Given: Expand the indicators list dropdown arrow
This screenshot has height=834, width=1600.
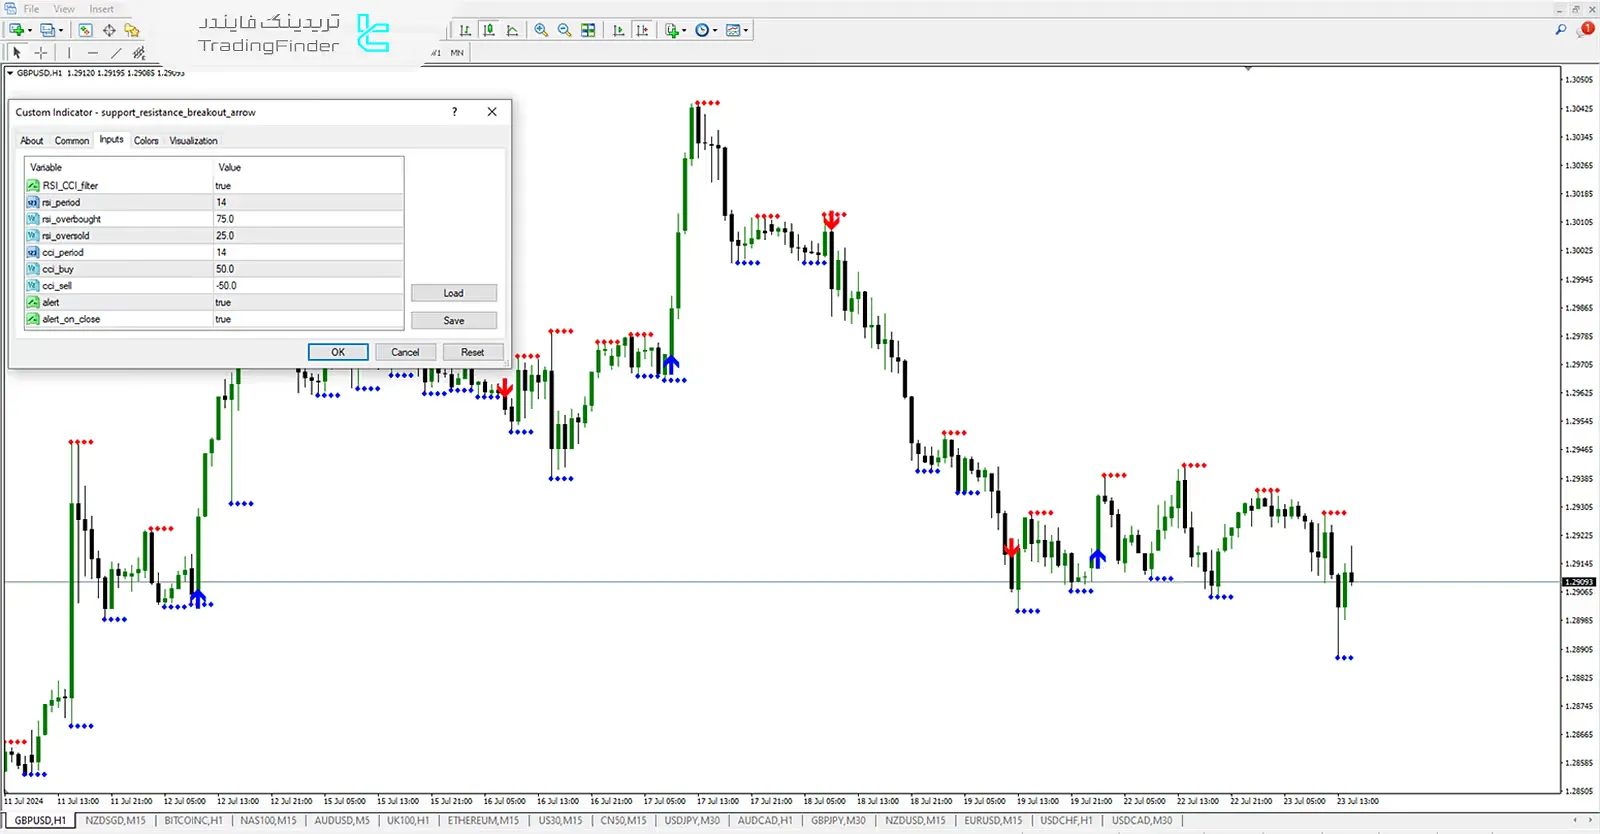Looking at the screenshot, I should pos(684,31).
